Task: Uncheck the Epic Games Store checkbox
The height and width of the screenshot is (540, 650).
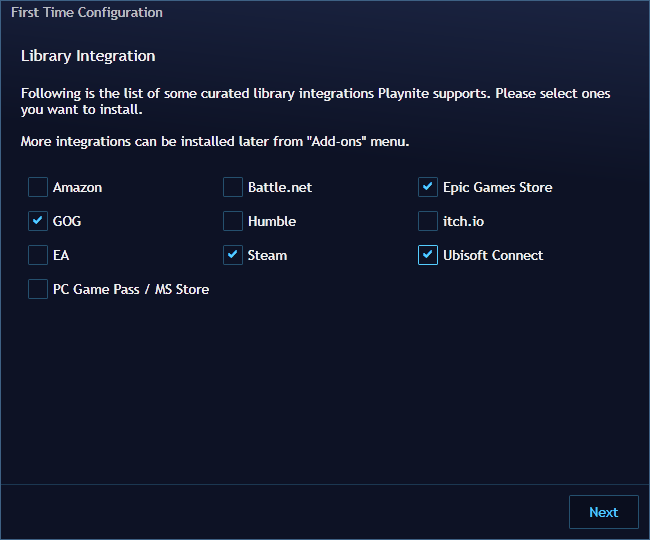Action: (428, 187)
